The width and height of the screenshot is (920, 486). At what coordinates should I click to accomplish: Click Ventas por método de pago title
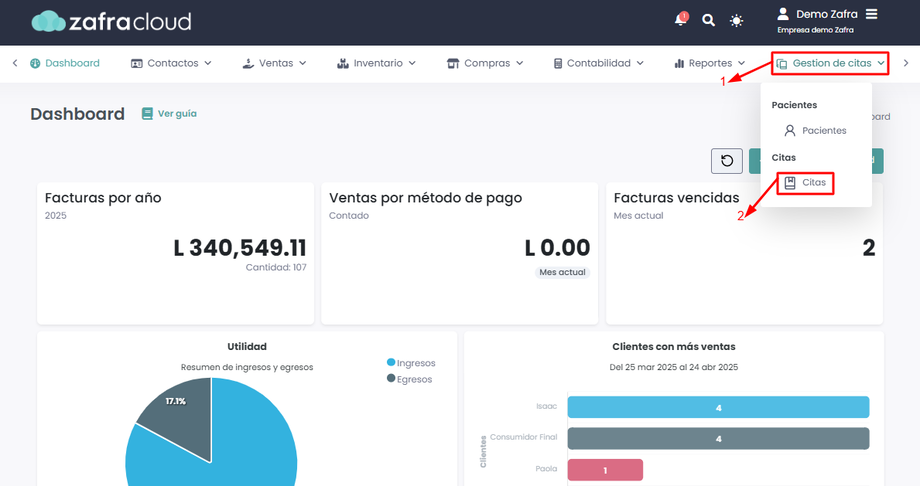click(425, 198)
